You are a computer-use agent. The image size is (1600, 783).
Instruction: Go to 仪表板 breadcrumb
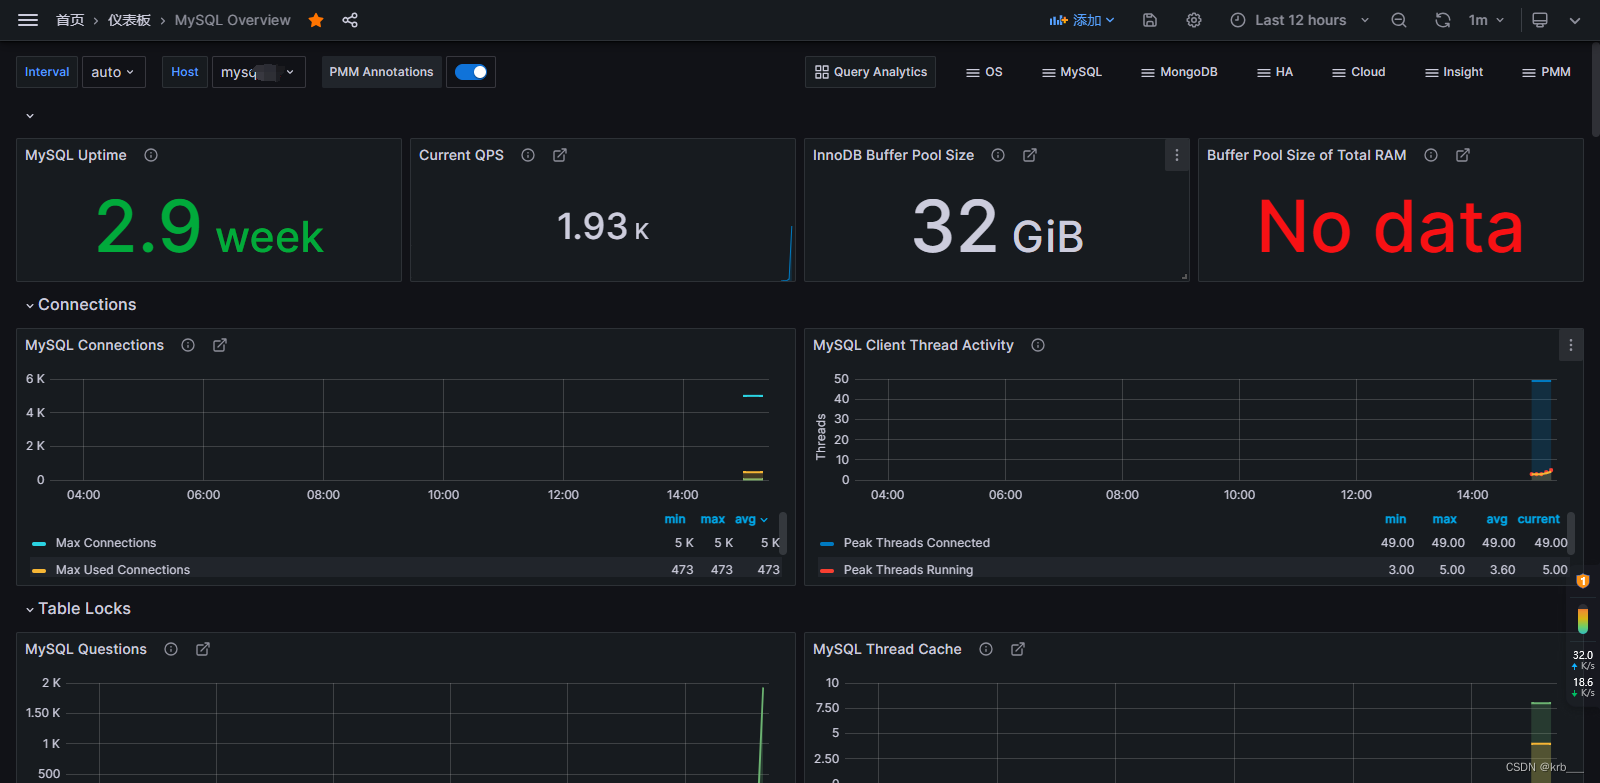(129, 20)
